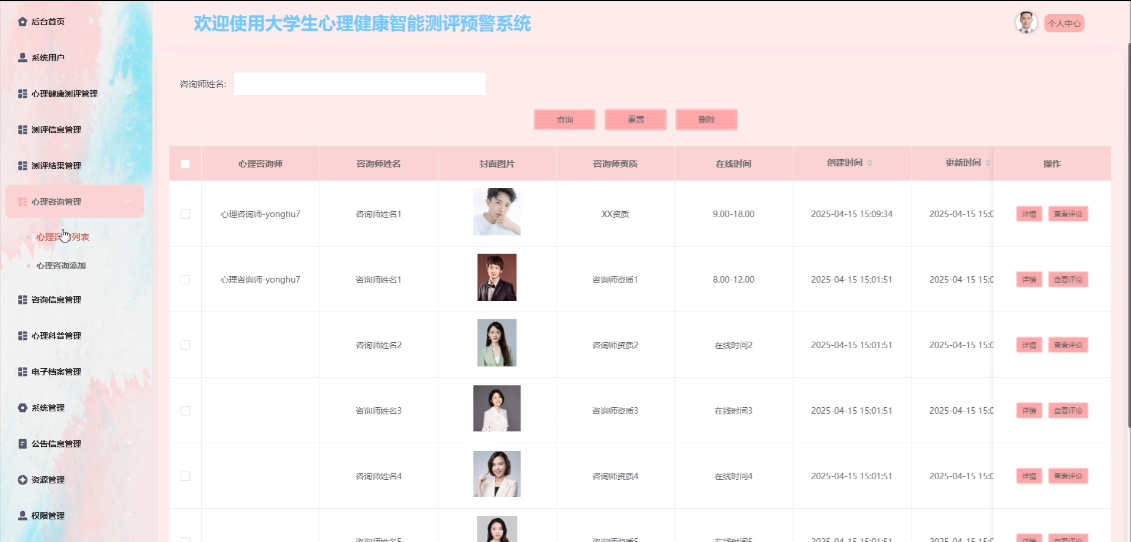The height and width of the screenshot is (542, 1131).
Task: Click the person icon beside 权限管理
Action: [22, 516]
